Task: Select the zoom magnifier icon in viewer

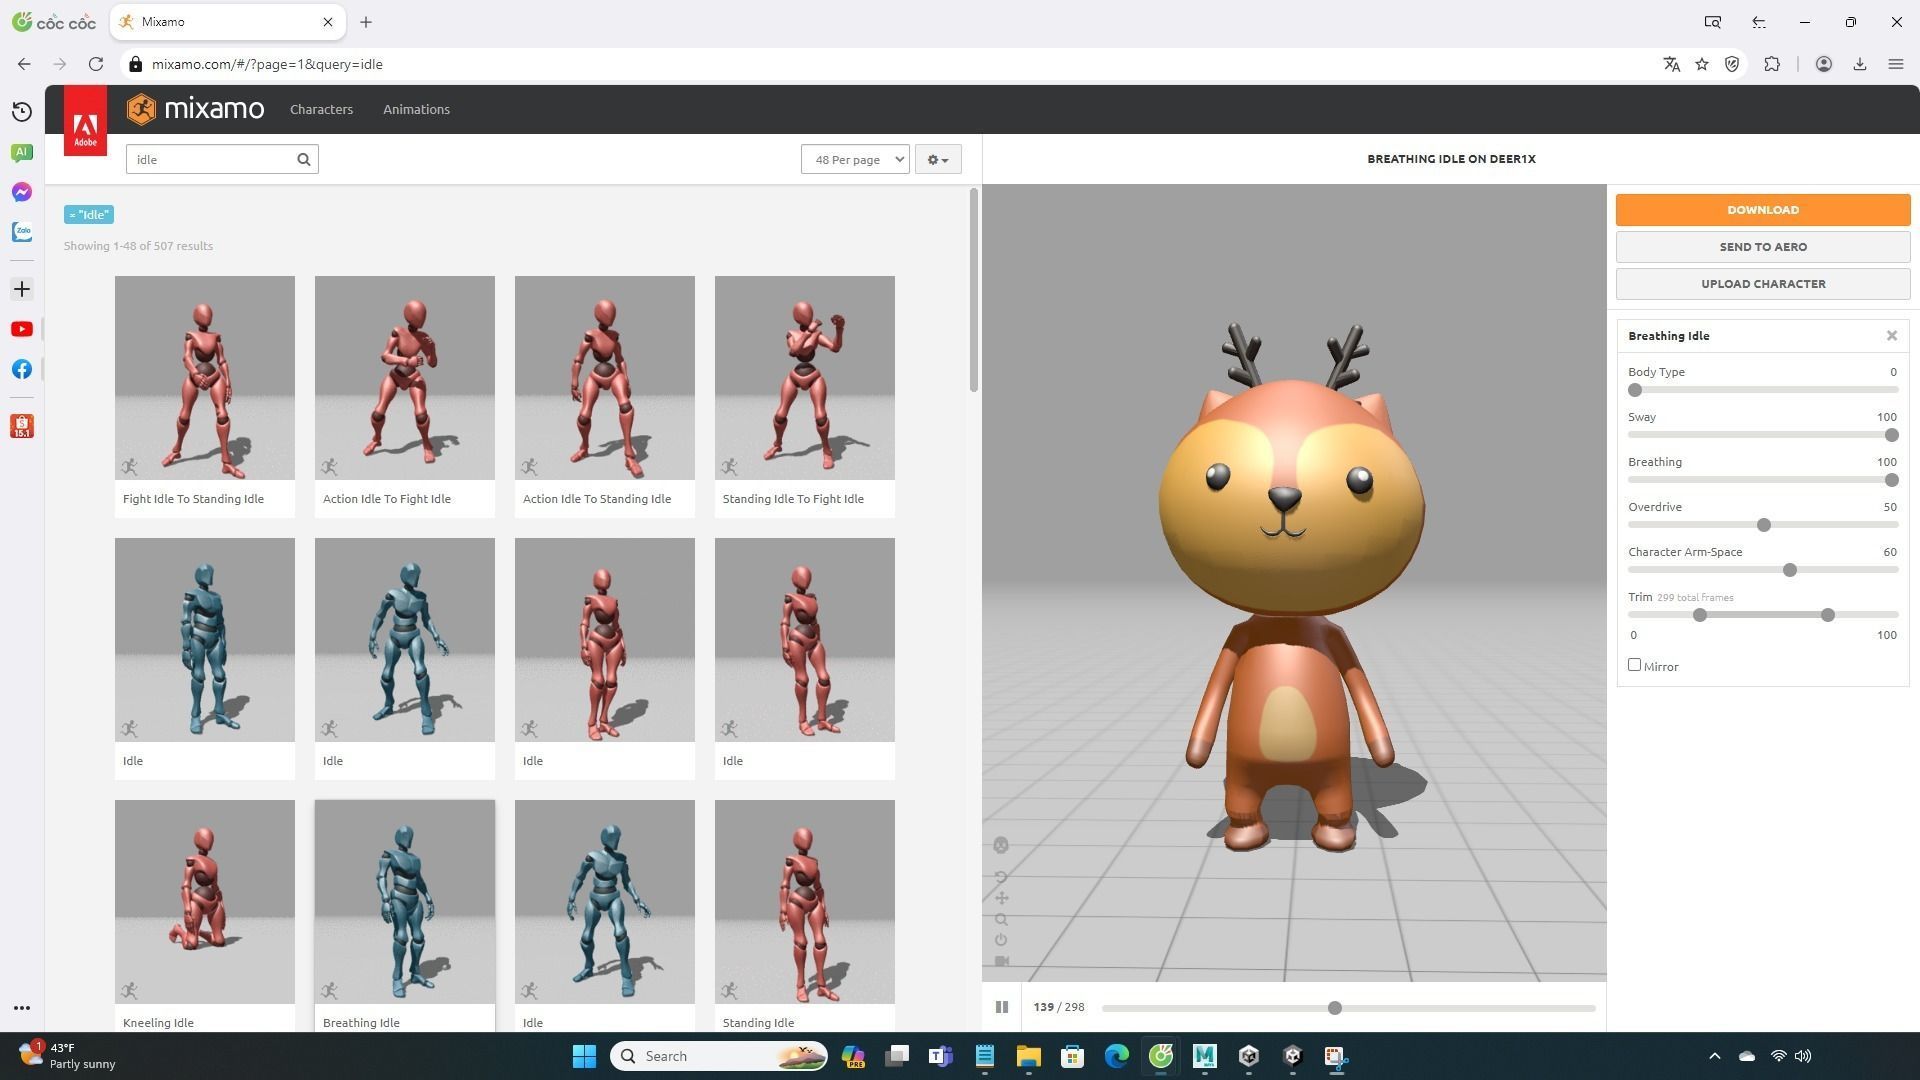Action: click(1001, 919)
